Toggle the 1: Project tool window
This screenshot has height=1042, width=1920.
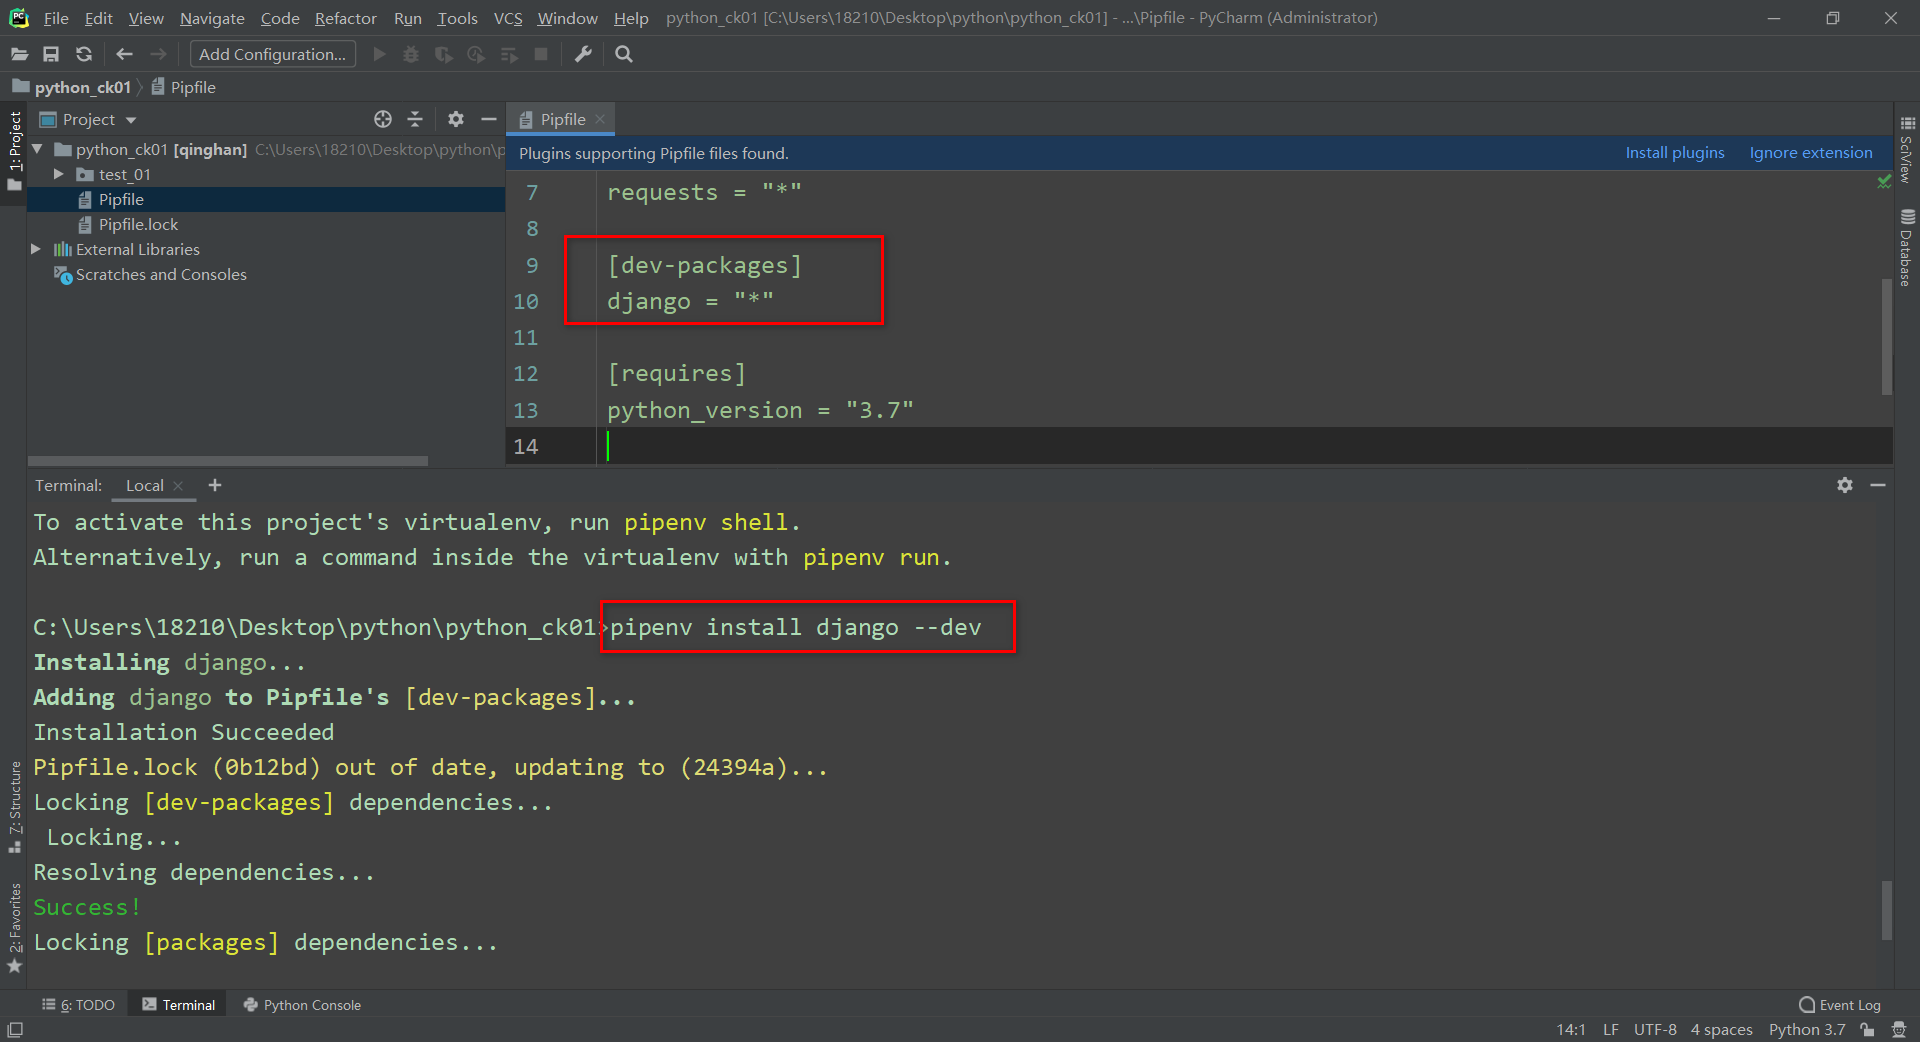point(14,151)
